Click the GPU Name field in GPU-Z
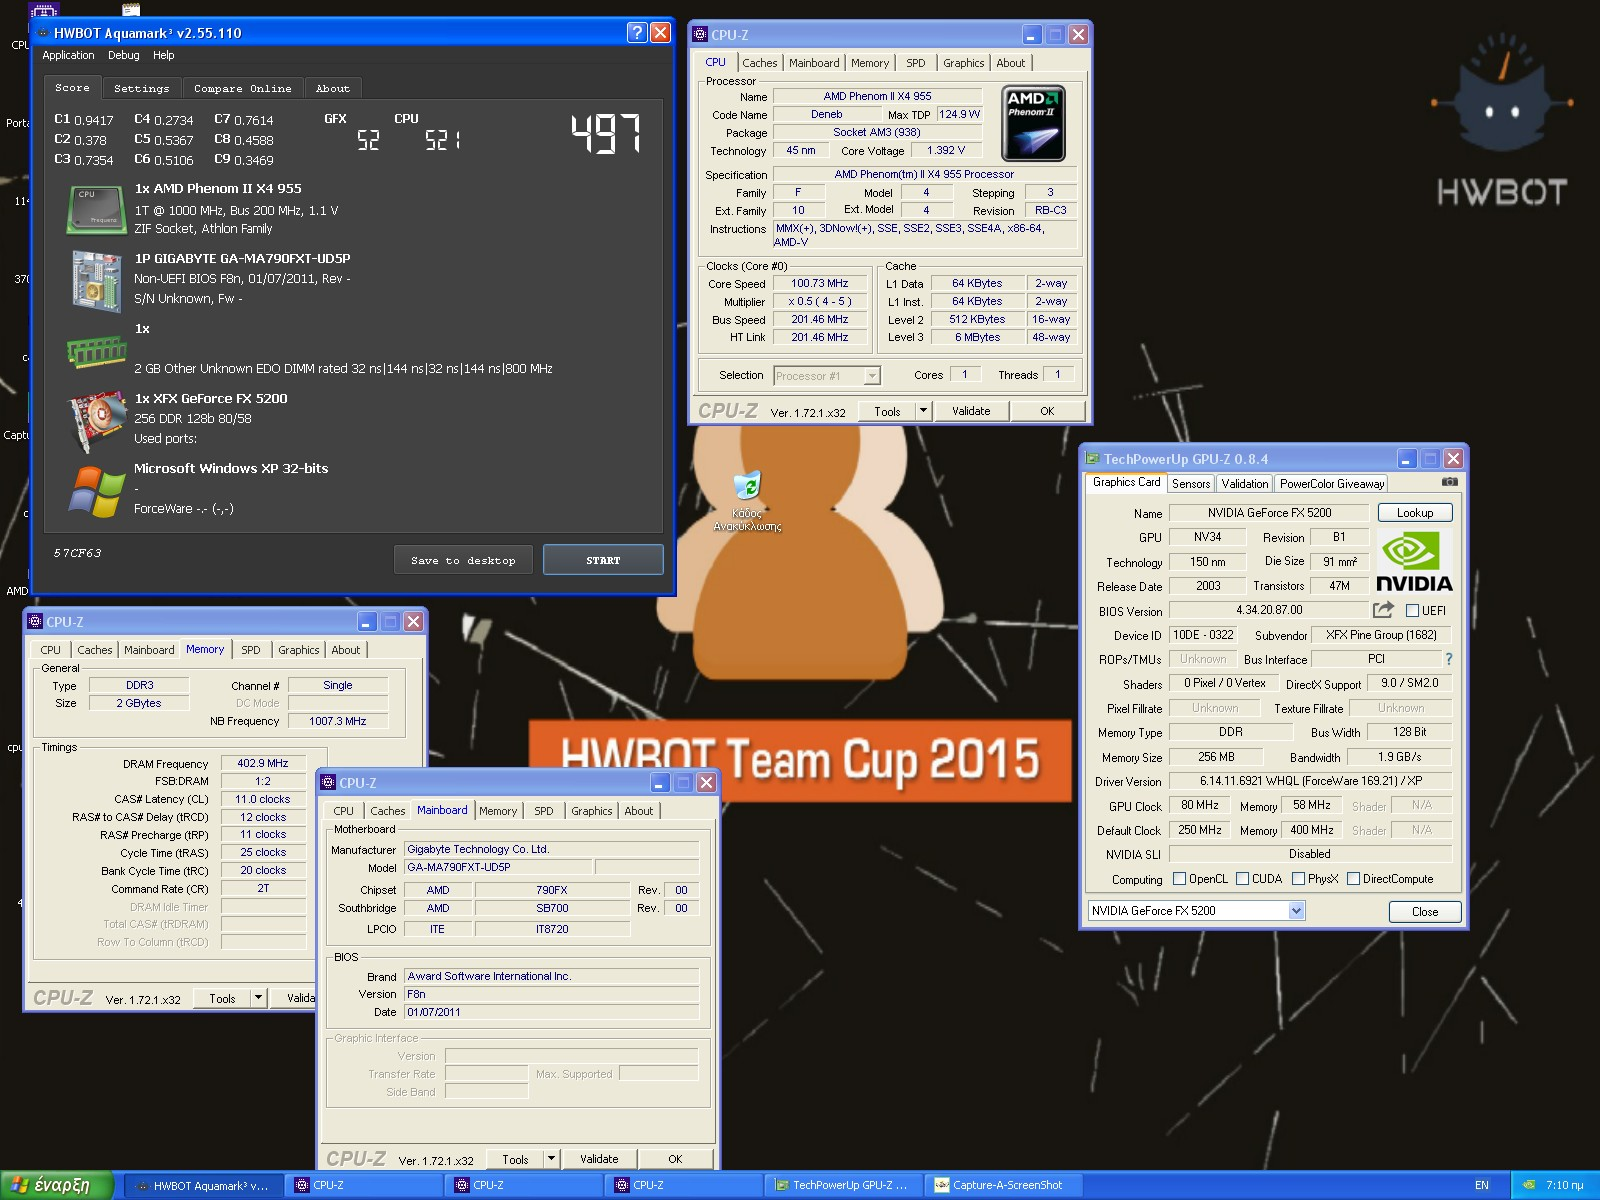 (x=1269, y=513)
